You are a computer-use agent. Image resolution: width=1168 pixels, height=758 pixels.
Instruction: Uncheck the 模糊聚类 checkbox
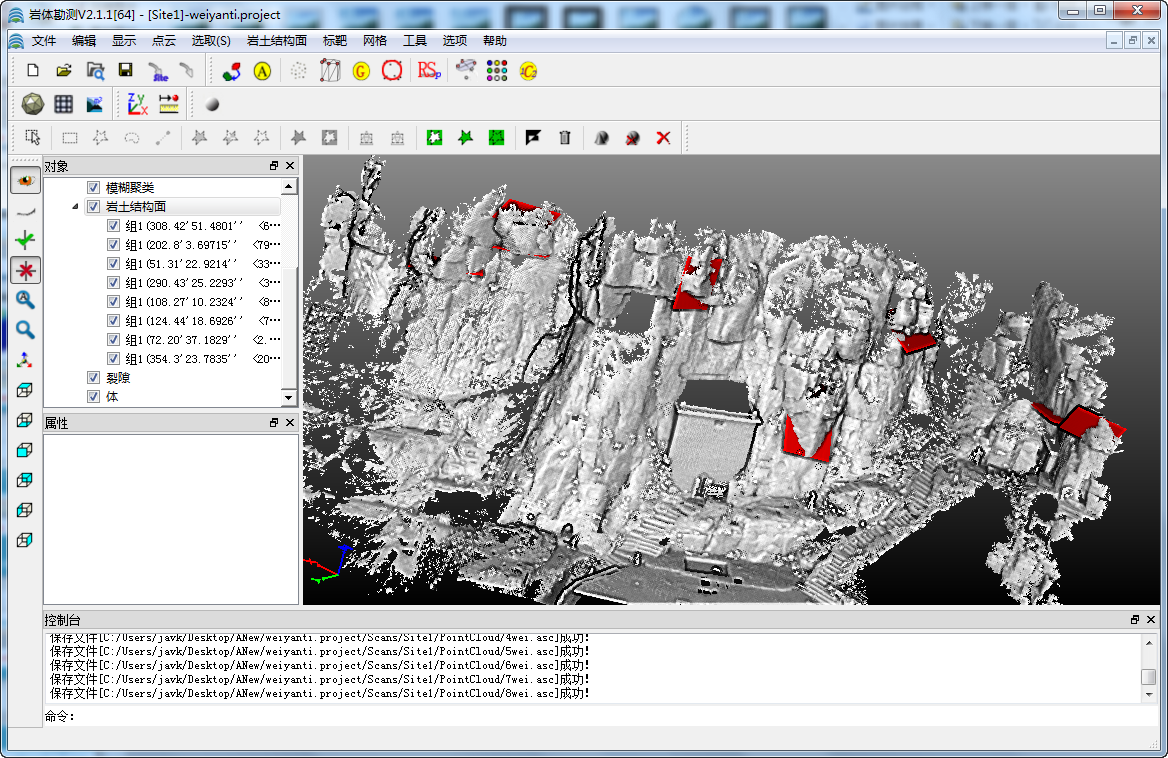click(x=94, y=188)
